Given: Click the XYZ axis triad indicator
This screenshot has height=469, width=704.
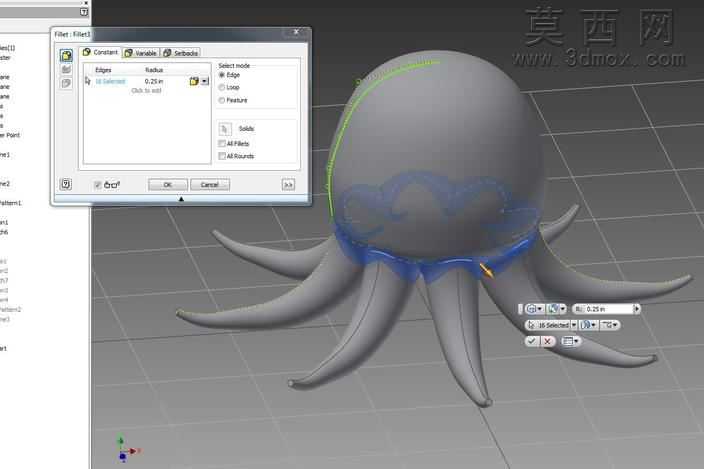Looking at the screenshot, I should coord(128,447).
